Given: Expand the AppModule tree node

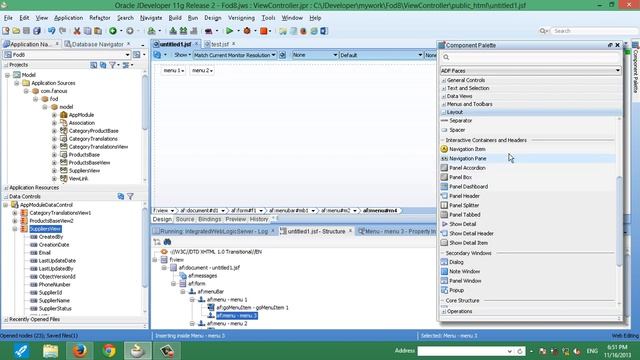Looking at the screenshot, I should (54, 115).
